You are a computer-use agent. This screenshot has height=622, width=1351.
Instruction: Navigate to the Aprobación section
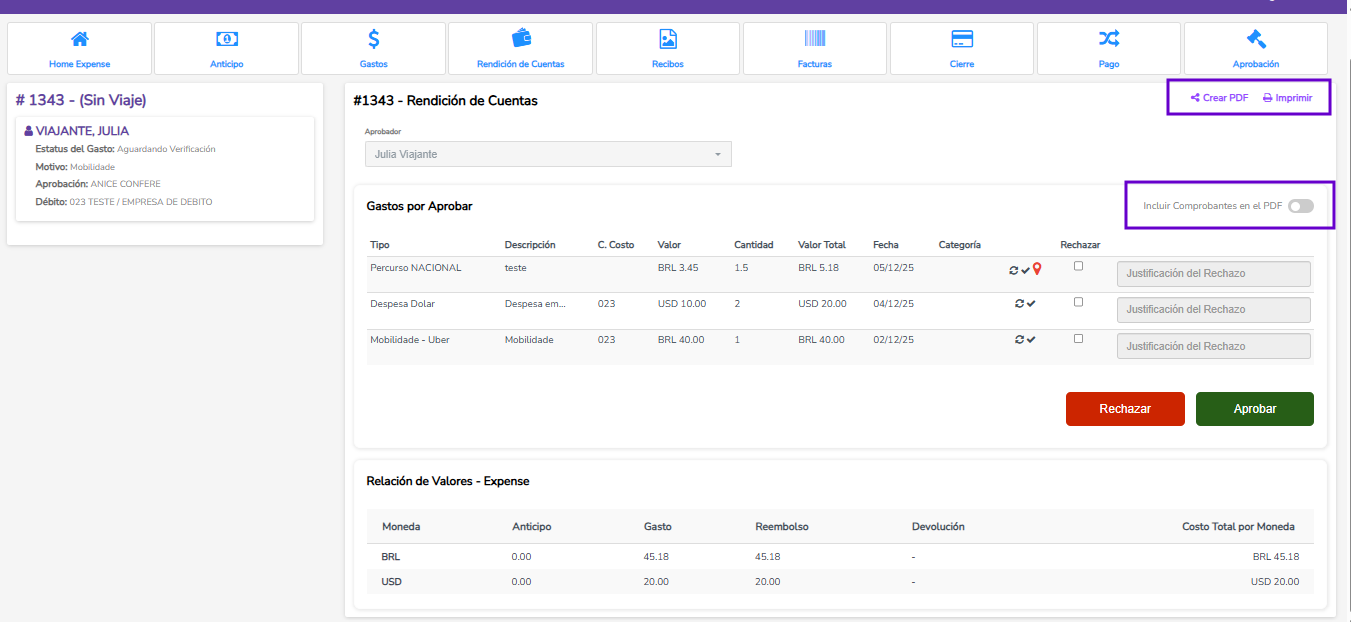(1256, 48)
